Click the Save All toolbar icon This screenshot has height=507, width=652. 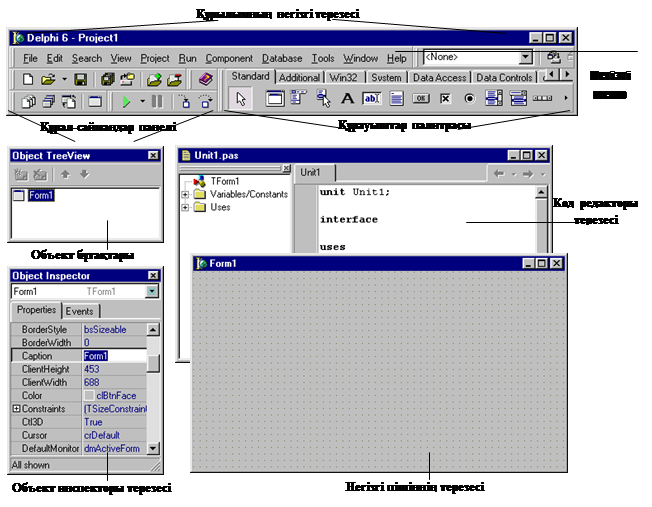click(x=108, y=79)
